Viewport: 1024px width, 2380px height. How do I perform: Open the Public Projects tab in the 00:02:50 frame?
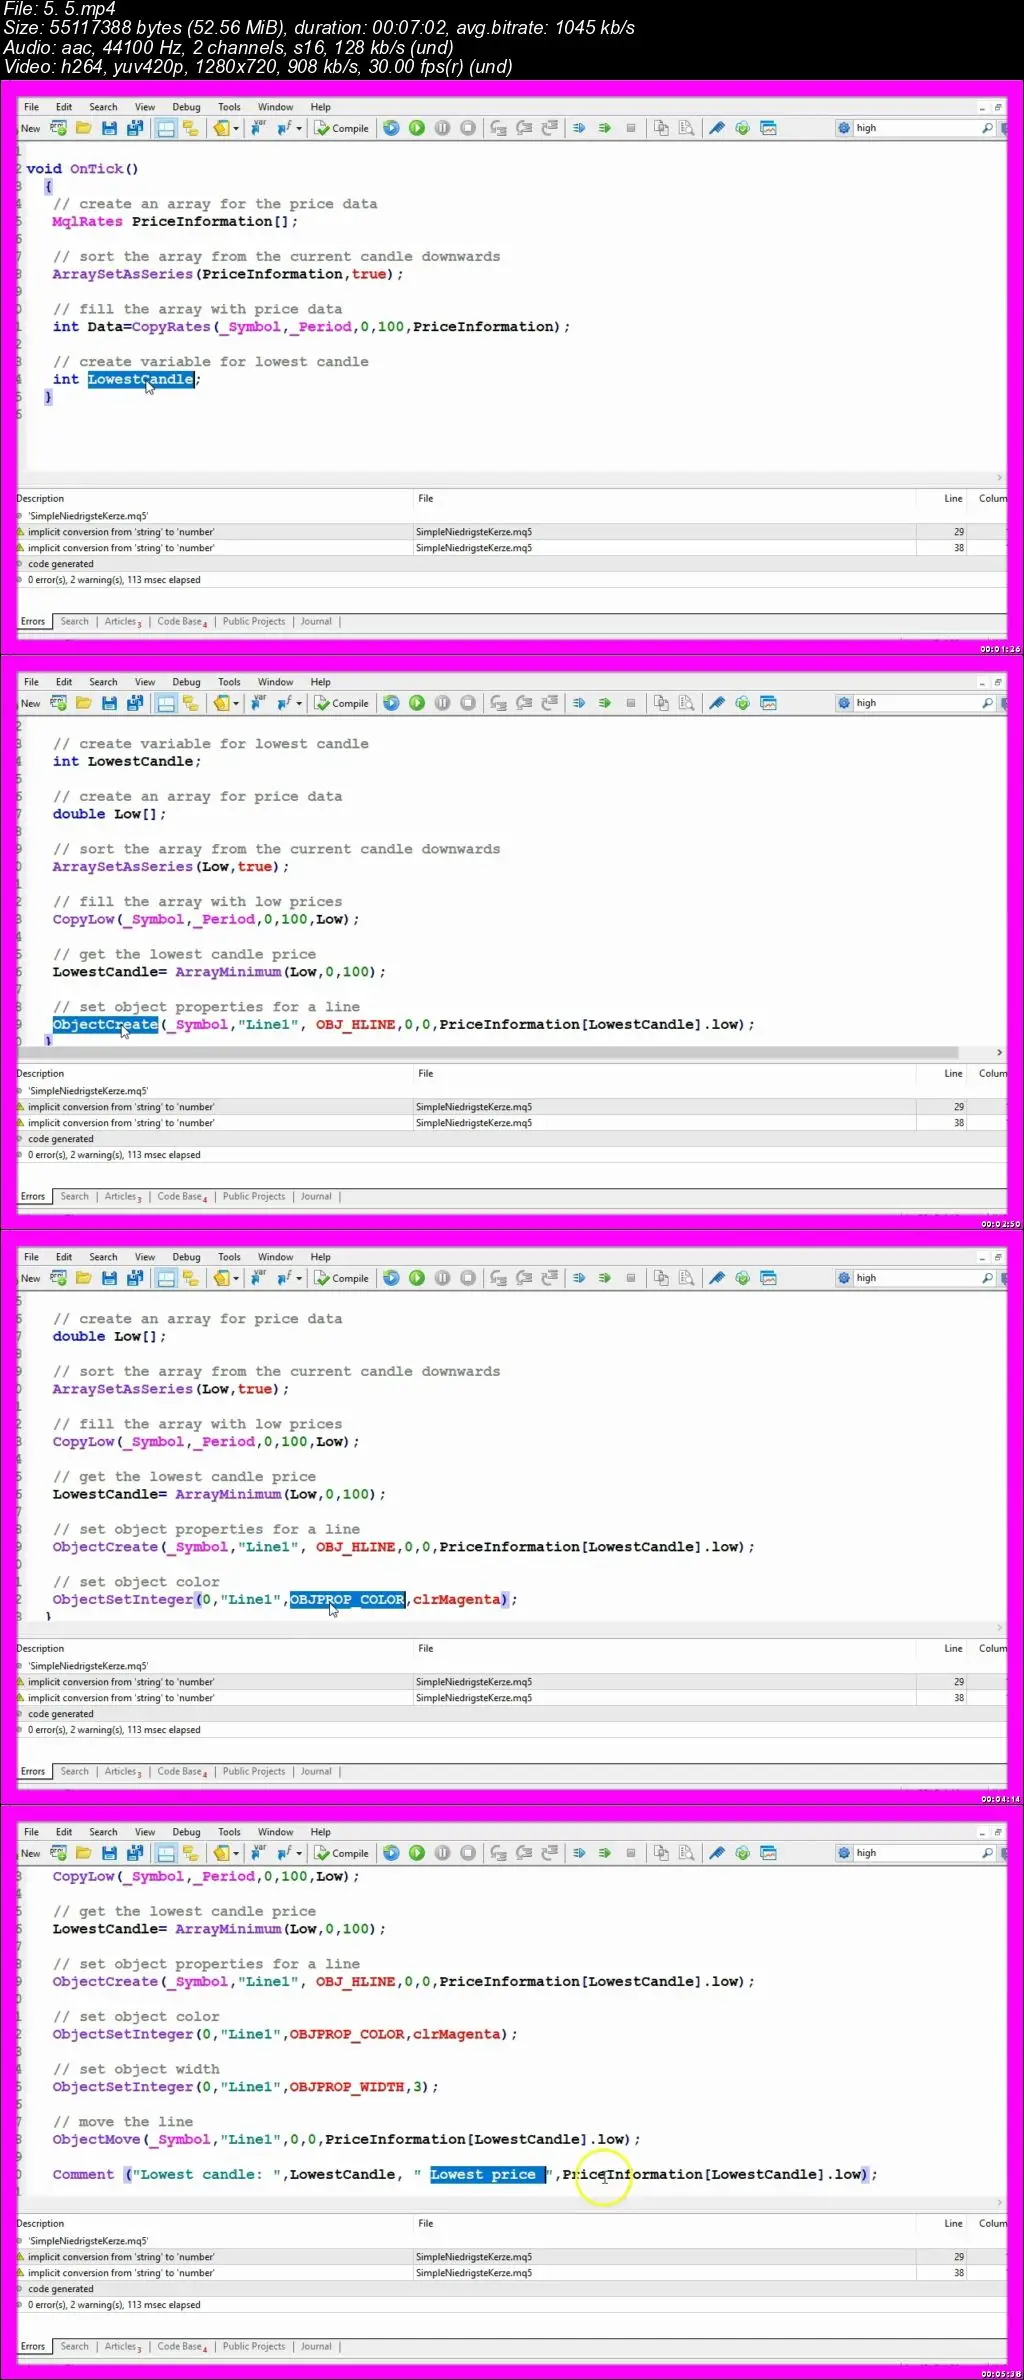(254, 1197)
